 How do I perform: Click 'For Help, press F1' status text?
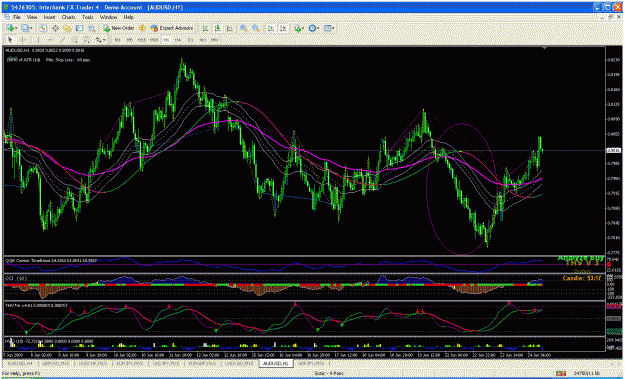(21, 373)
